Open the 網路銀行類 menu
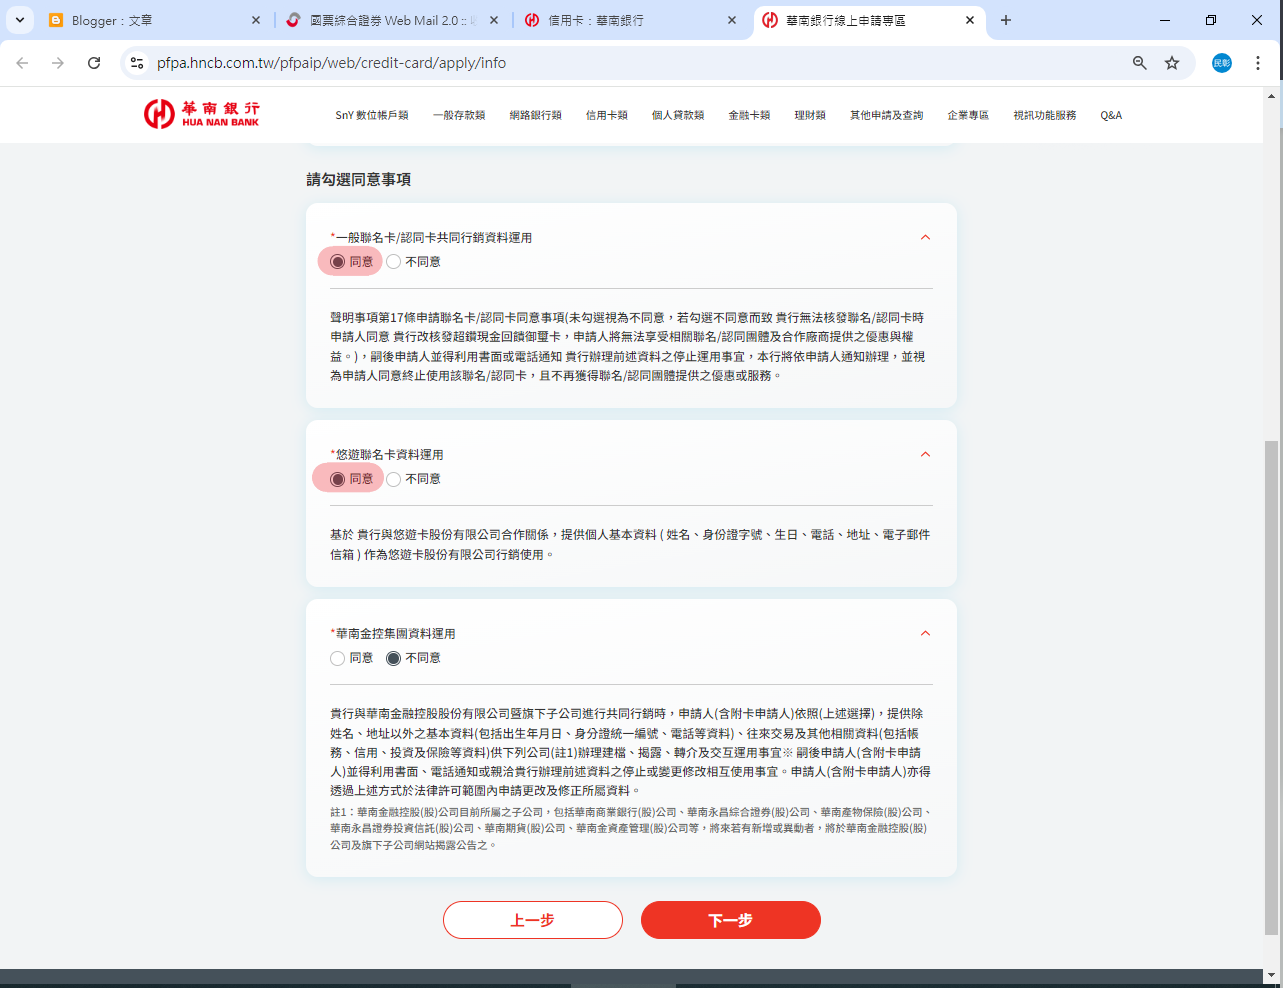 pyautogui.click(x=535, y=115)
